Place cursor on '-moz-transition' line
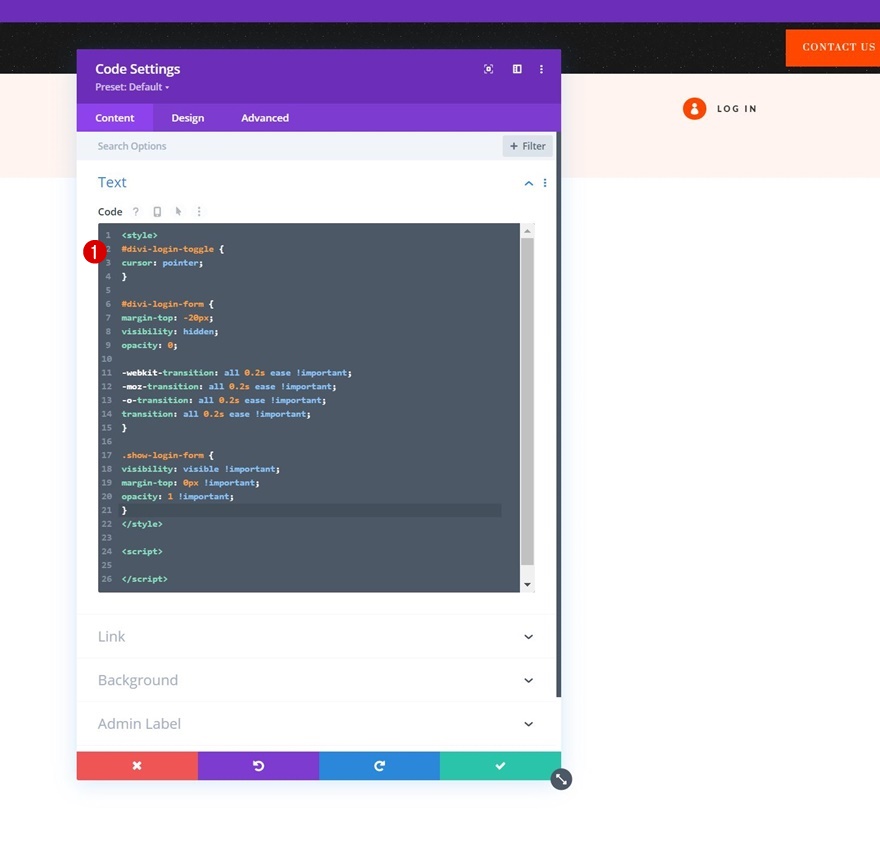Viewport: 880px width, 844px height. pyautogui.click(x=229, y=387)
